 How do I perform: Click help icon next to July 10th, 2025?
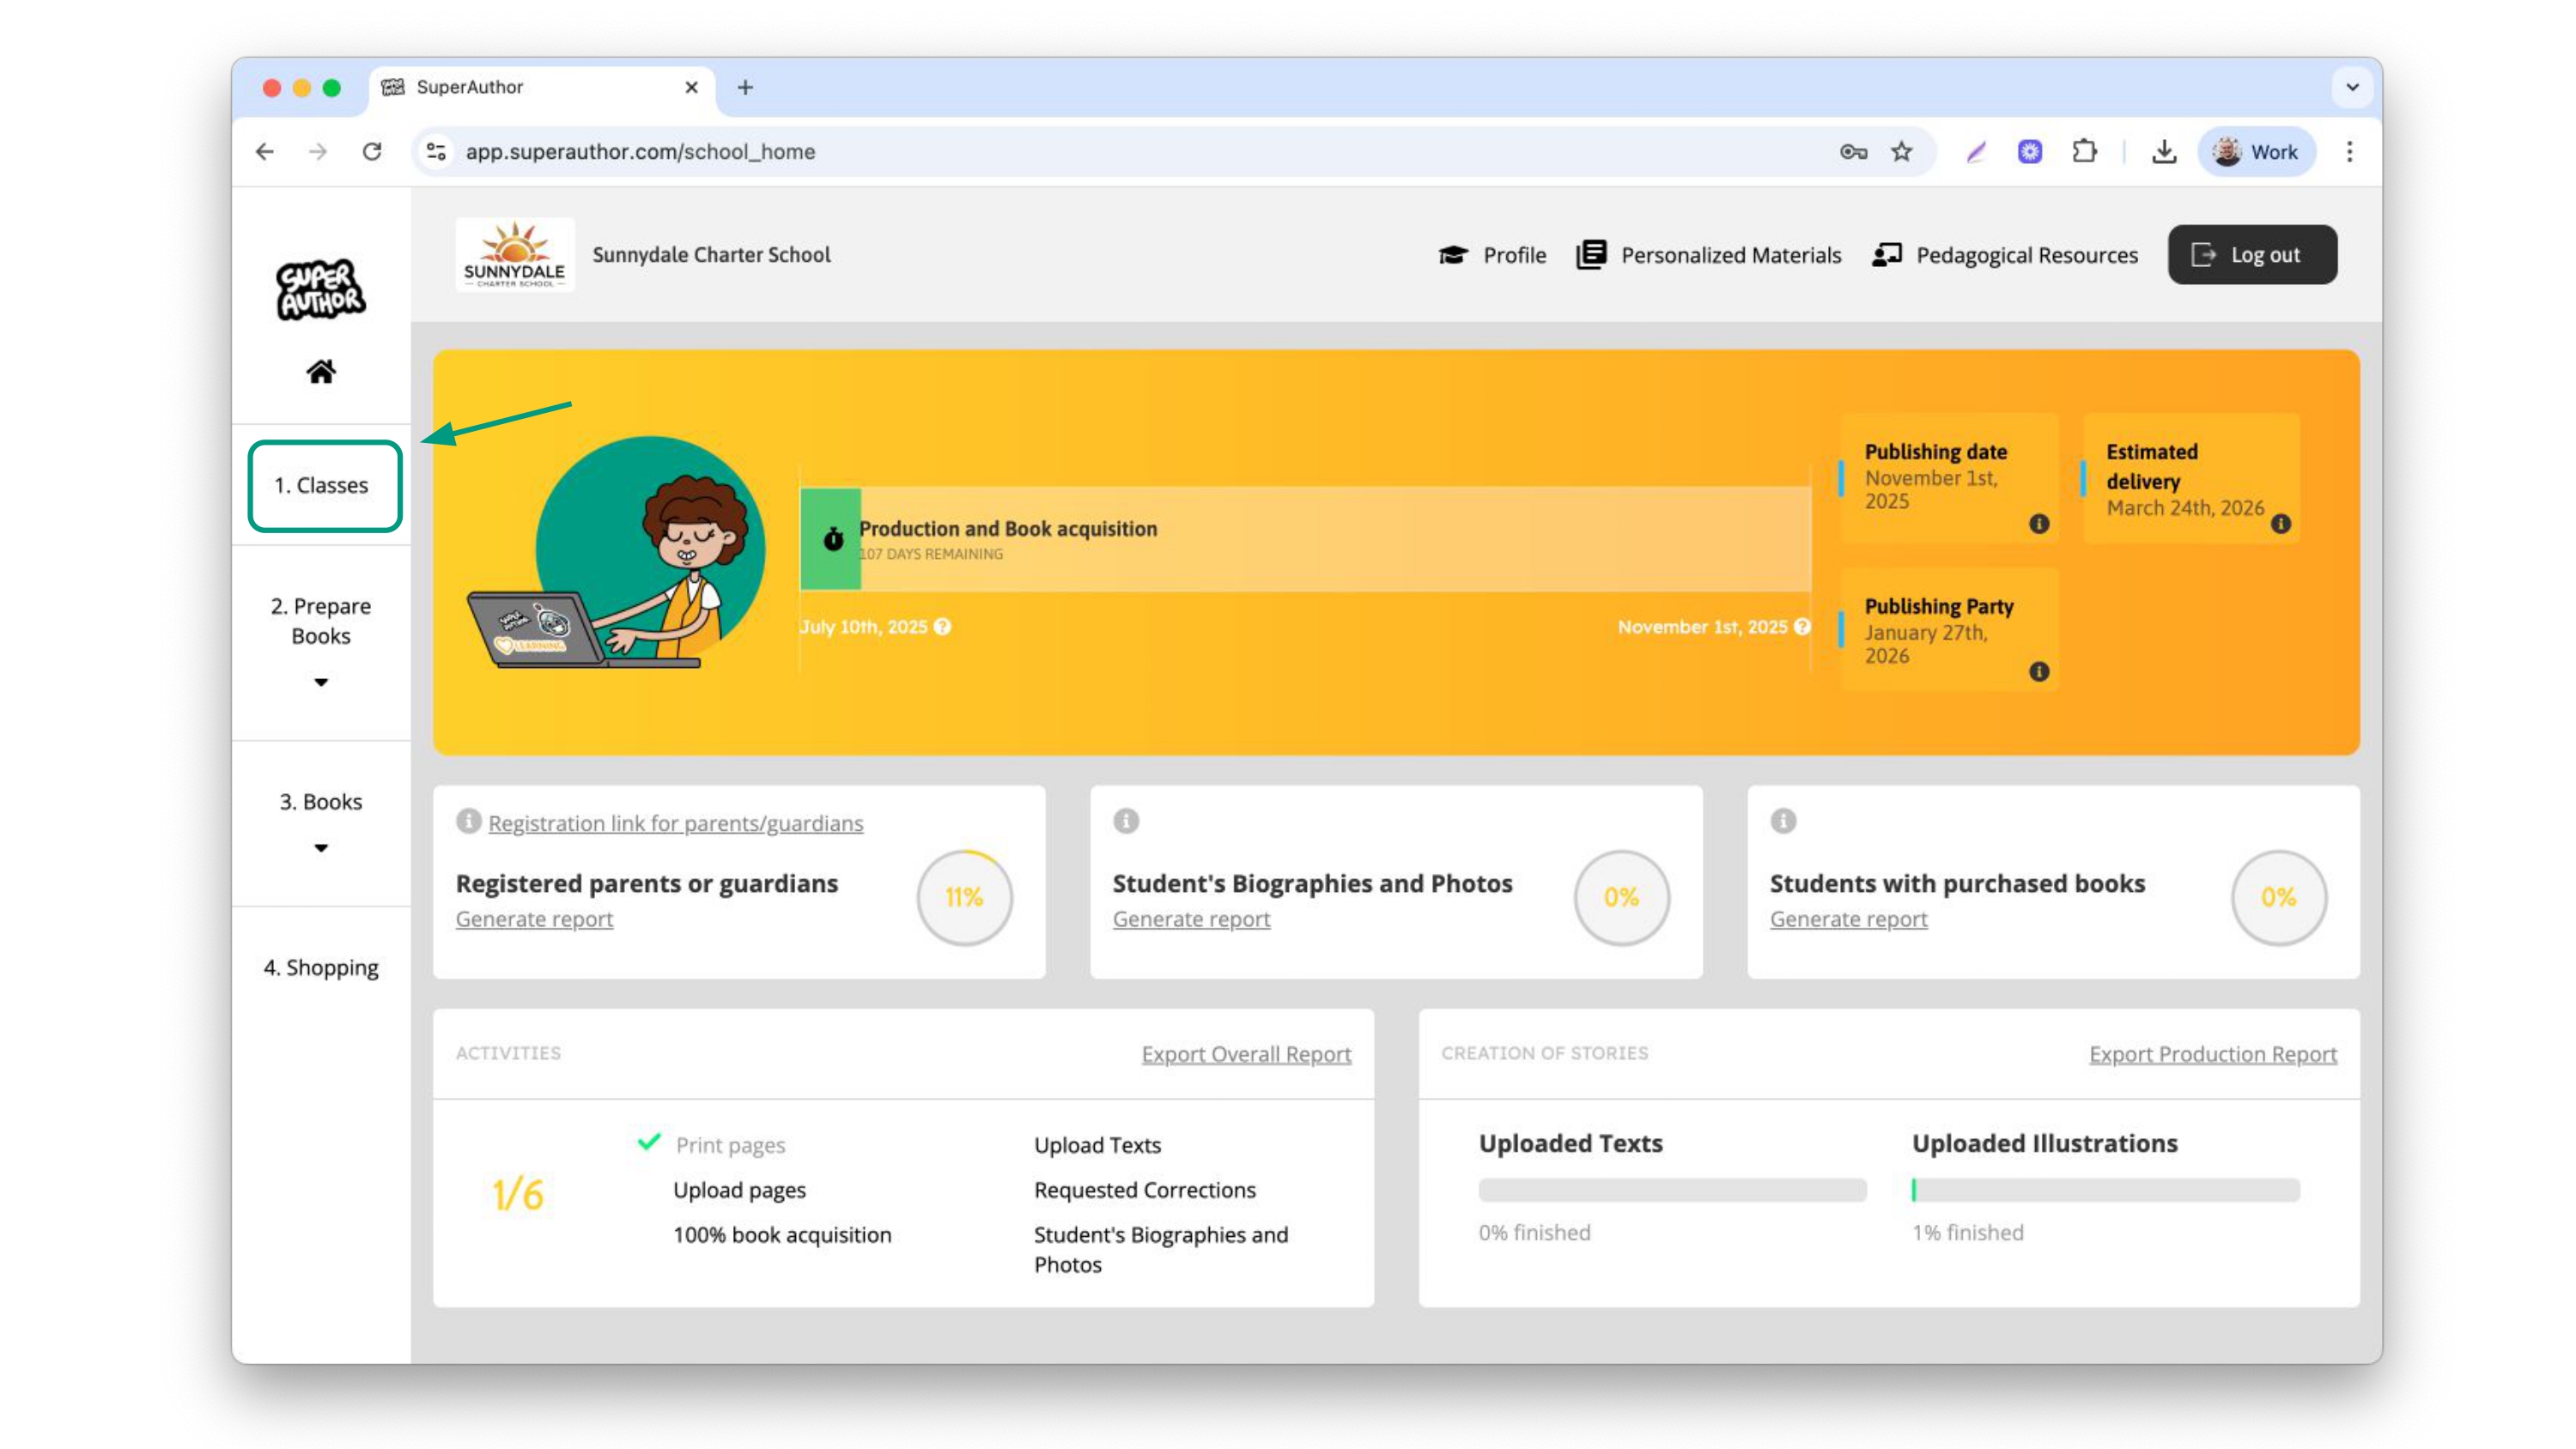(942, 627)
